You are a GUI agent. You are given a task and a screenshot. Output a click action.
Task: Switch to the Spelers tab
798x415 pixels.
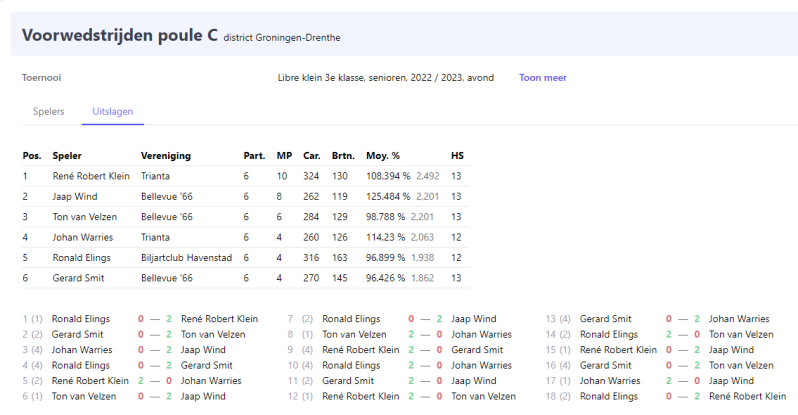48,111
